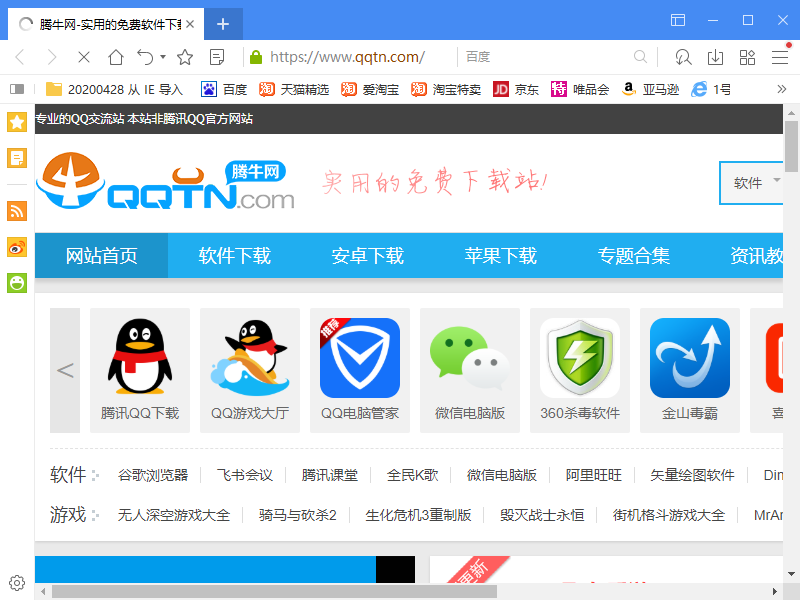
Task: Open the 天猫精选 bookmark
Action: tap(294, 89)
